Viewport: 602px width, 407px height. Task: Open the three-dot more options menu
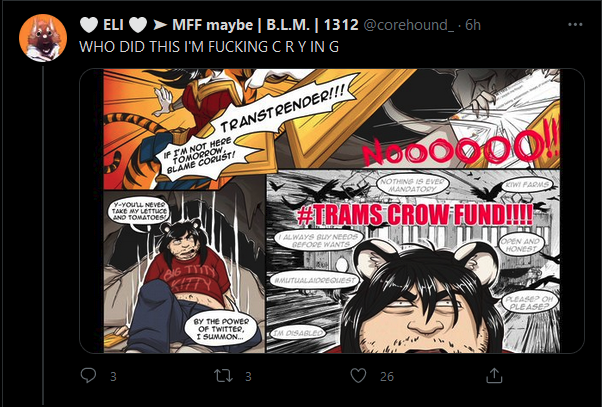tap(575, 25)
